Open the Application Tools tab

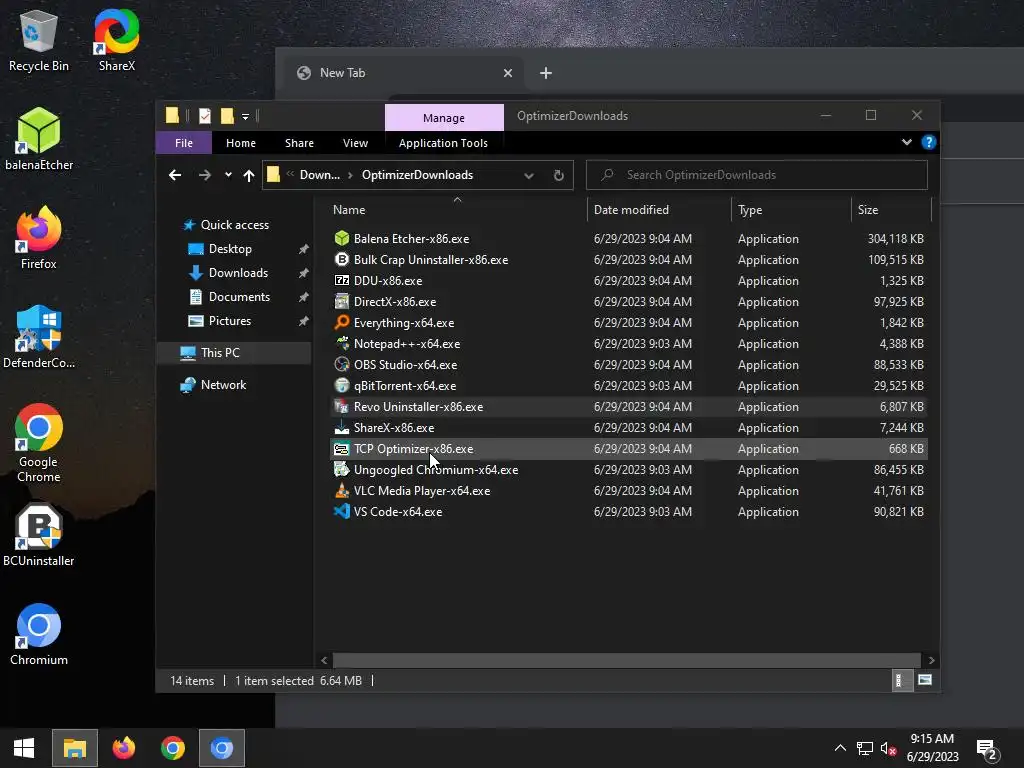(x=443, y=143)
